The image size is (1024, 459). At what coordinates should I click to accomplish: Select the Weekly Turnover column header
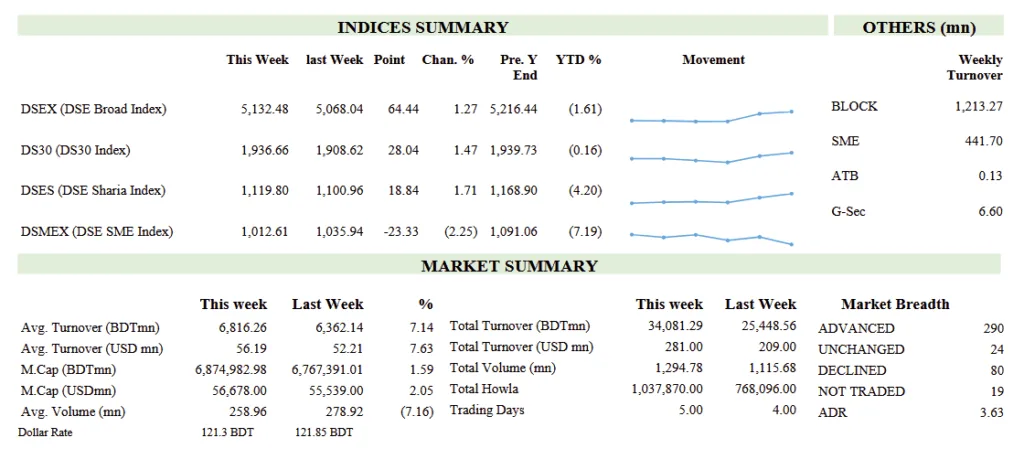[x=974, y=67]
